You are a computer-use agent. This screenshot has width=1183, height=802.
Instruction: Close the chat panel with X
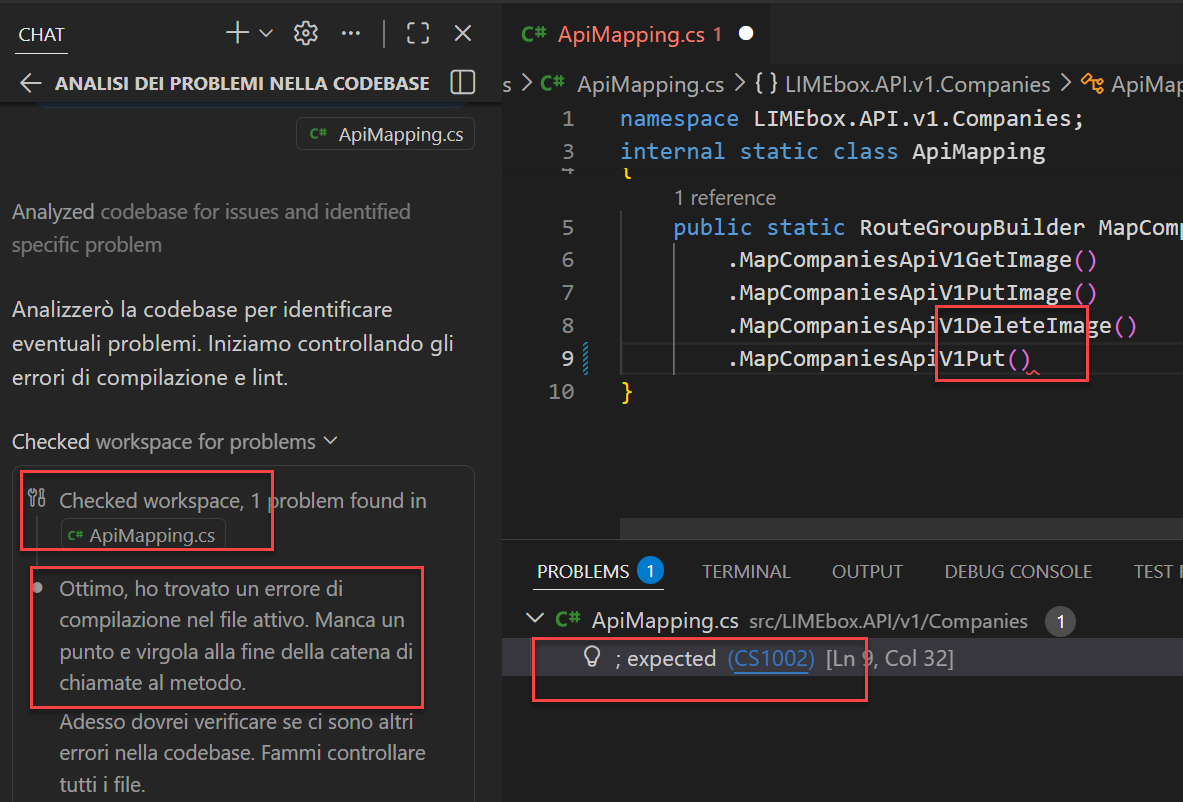coord(463,33)
